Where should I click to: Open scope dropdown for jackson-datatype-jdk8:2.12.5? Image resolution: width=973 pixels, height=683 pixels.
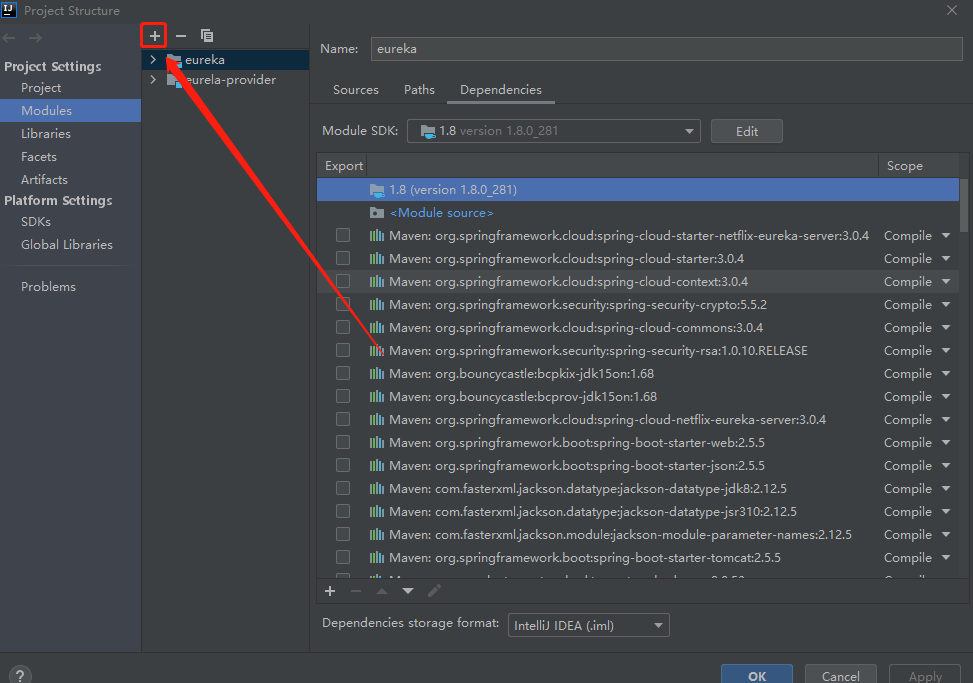[946, 489]
